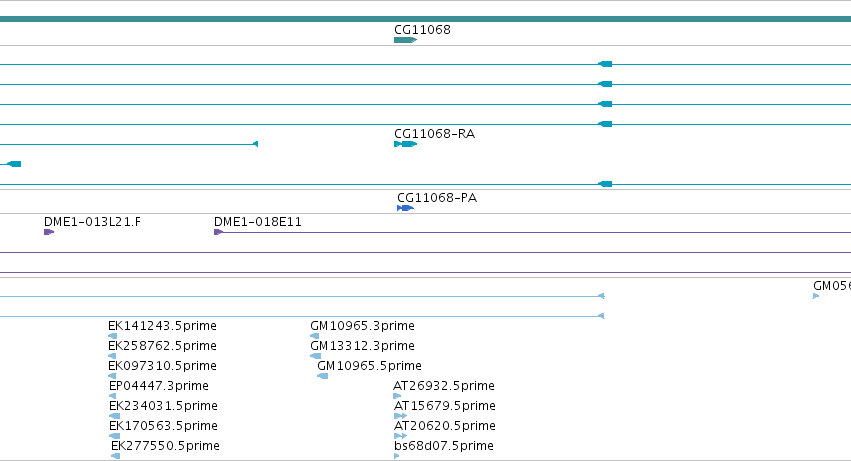Click the AT26932.5prime label
The image size is (851, 461).
click(x=443, y=386)
